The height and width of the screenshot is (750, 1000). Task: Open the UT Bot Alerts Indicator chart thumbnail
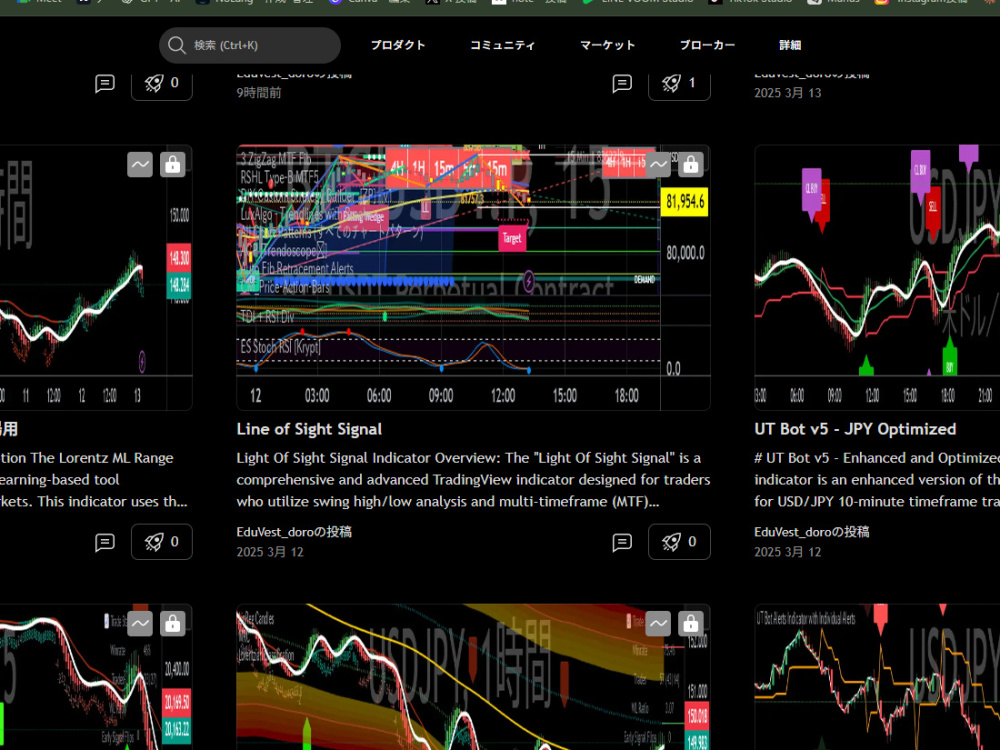click(x=877, y=677)
